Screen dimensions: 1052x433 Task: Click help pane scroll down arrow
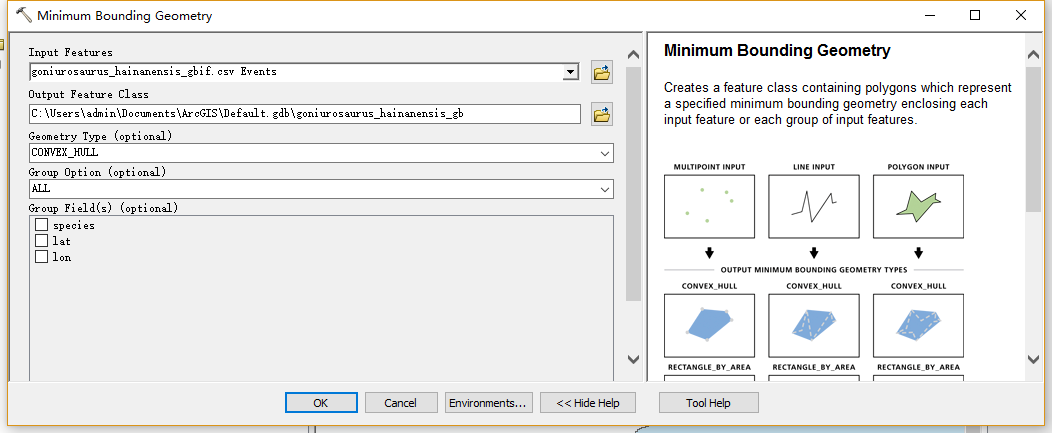pos(1033,358)
